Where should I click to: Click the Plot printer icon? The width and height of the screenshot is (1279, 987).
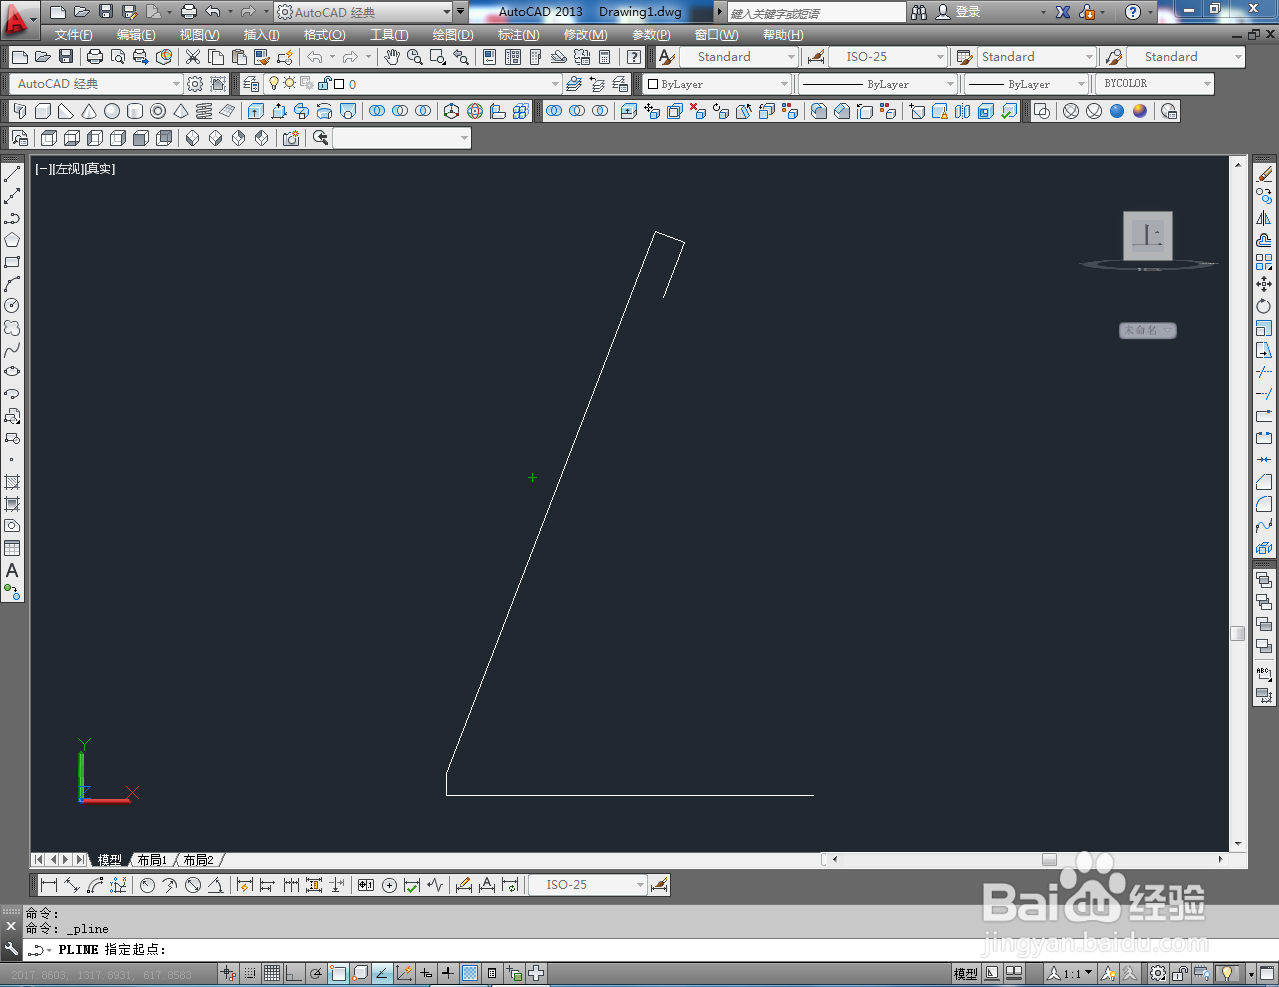pos(95,57)
